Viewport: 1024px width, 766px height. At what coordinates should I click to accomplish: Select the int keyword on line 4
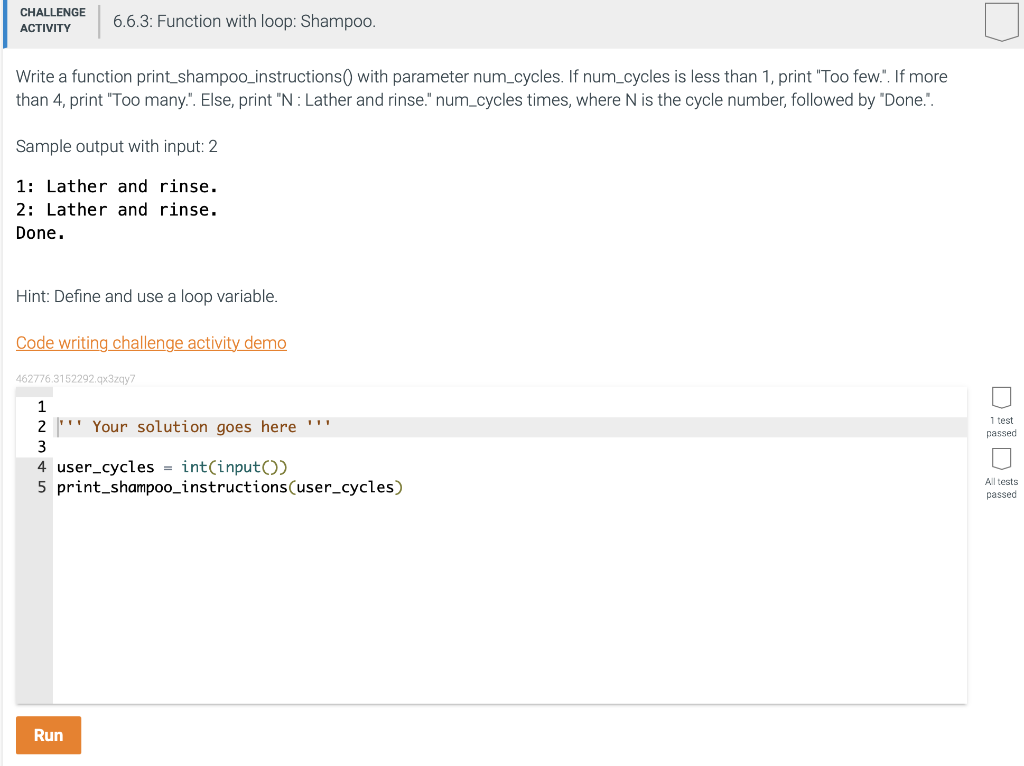tap(193, 466)
